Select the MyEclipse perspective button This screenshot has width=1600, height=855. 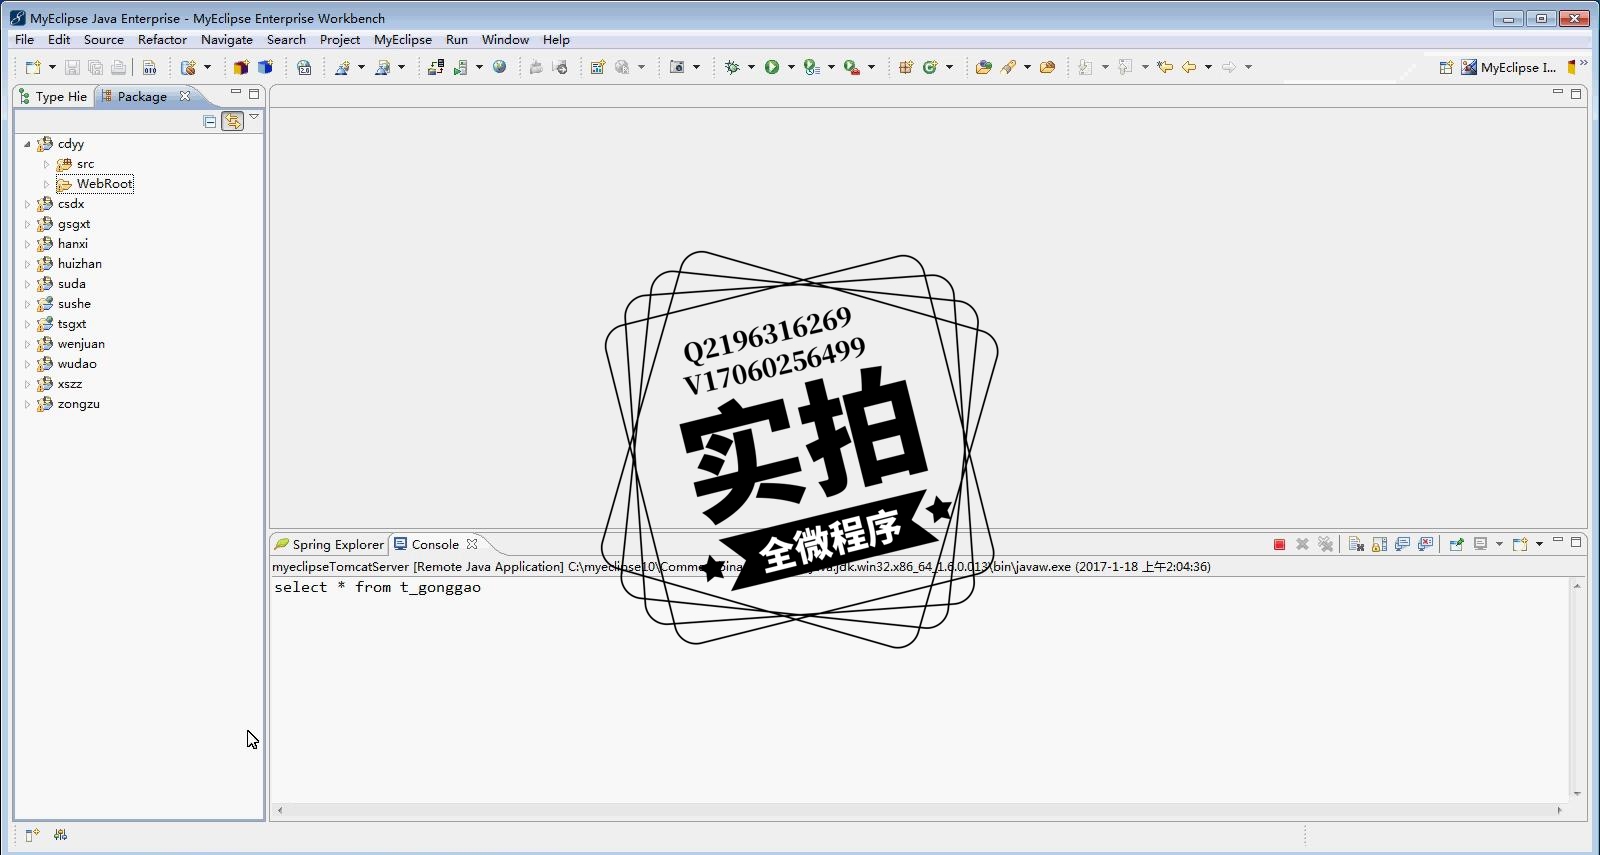(1509, 67)
